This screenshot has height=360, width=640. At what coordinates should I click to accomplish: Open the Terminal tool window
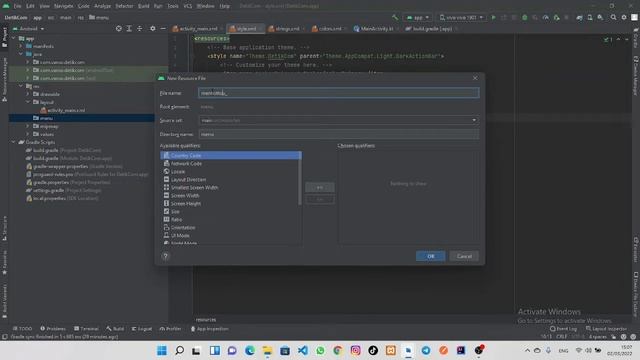tap(86, 329)
